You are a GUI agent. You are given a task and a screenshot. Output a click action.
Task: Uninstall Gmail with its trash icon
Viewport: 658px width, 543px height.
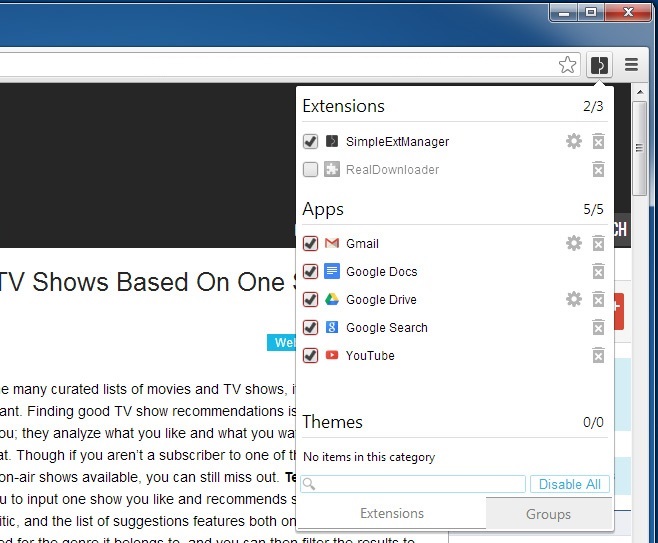pyautogui.click(x=598, y=243)
